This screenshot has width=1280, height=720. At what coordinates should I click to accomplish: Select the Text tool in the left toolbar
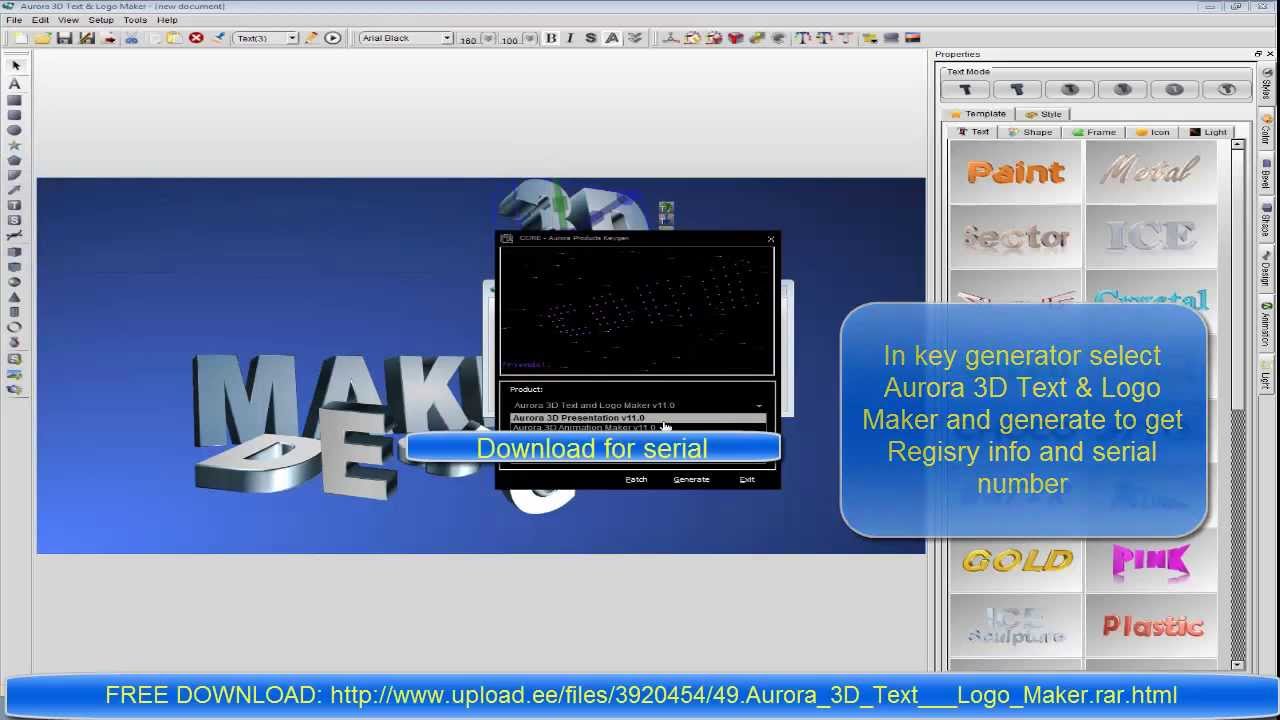pos(14,84)
